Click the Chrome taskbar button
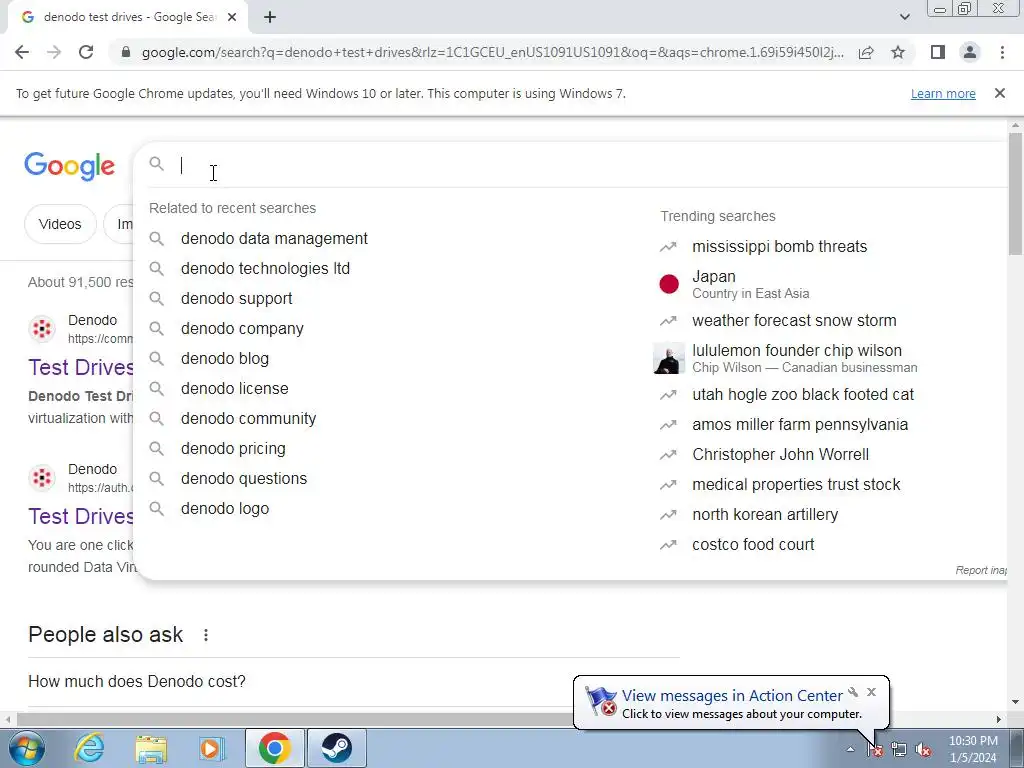Image resolution: width=1024 pixels, height=768 pixels. coord(274,748)
